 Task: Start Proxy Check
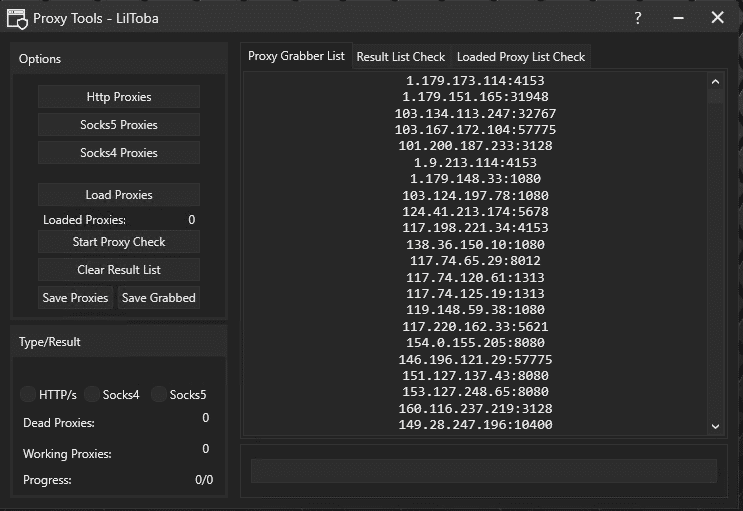coord(119,242)
